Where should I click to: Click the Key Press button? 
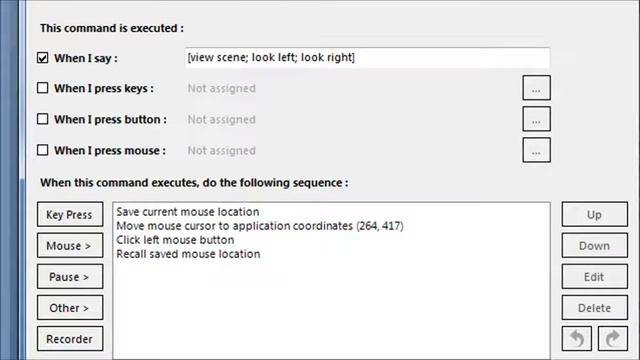[70, 214]
